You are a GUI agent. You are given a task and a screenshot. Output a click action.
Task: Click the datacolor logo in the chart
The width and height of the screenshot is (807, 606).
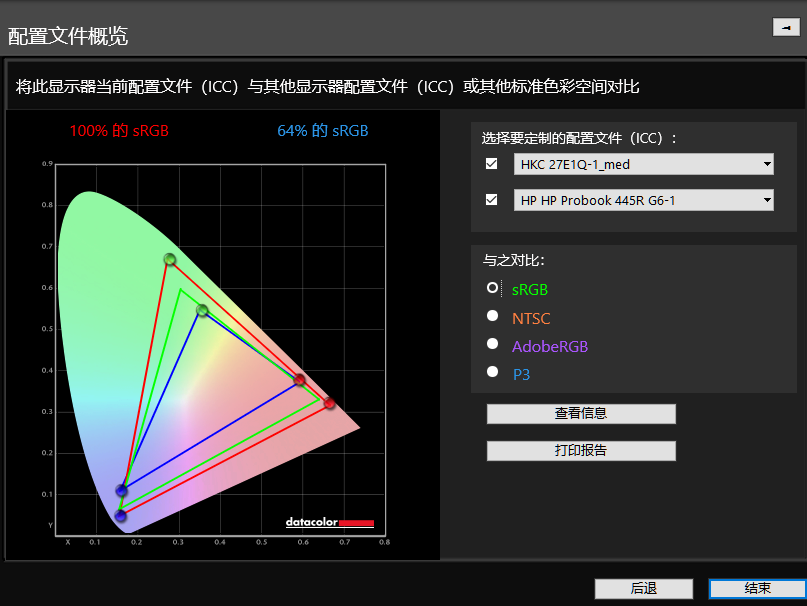[x=329, y=522]
